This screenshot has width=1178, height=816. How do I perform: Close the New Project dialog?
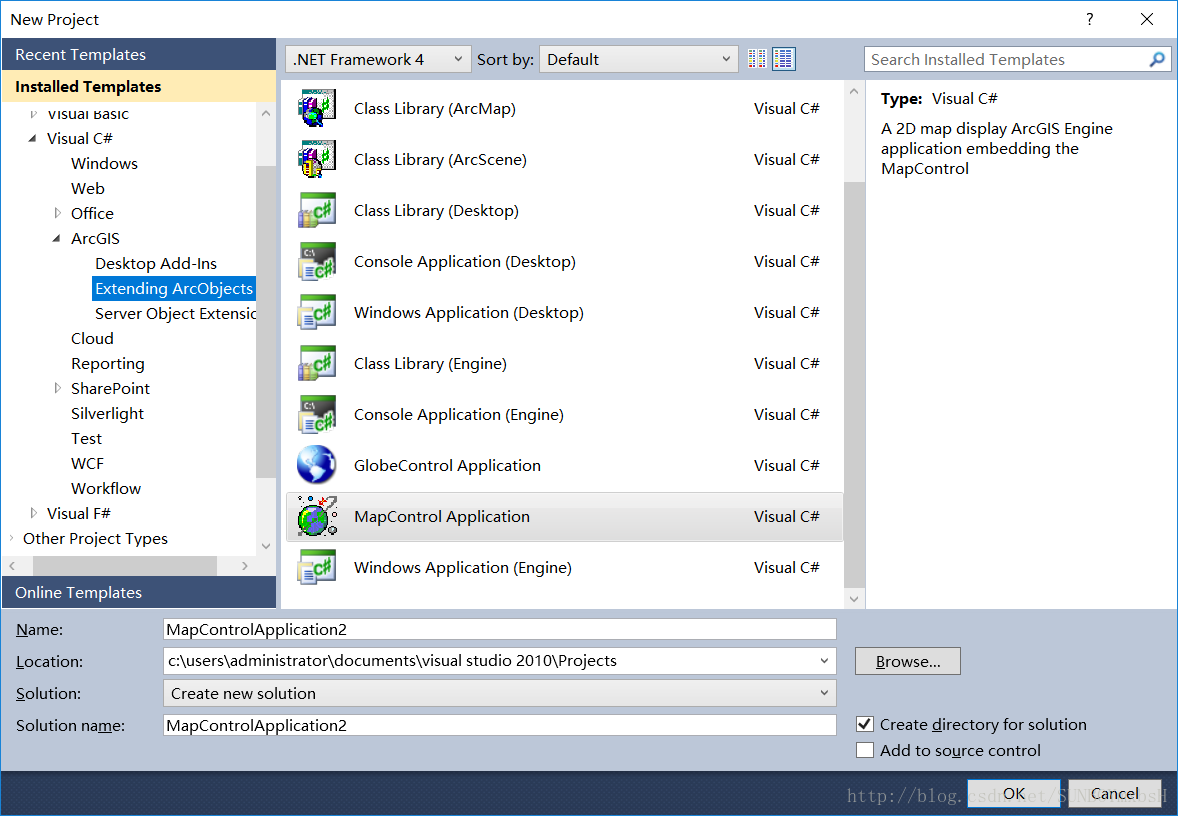point(1146,20)
